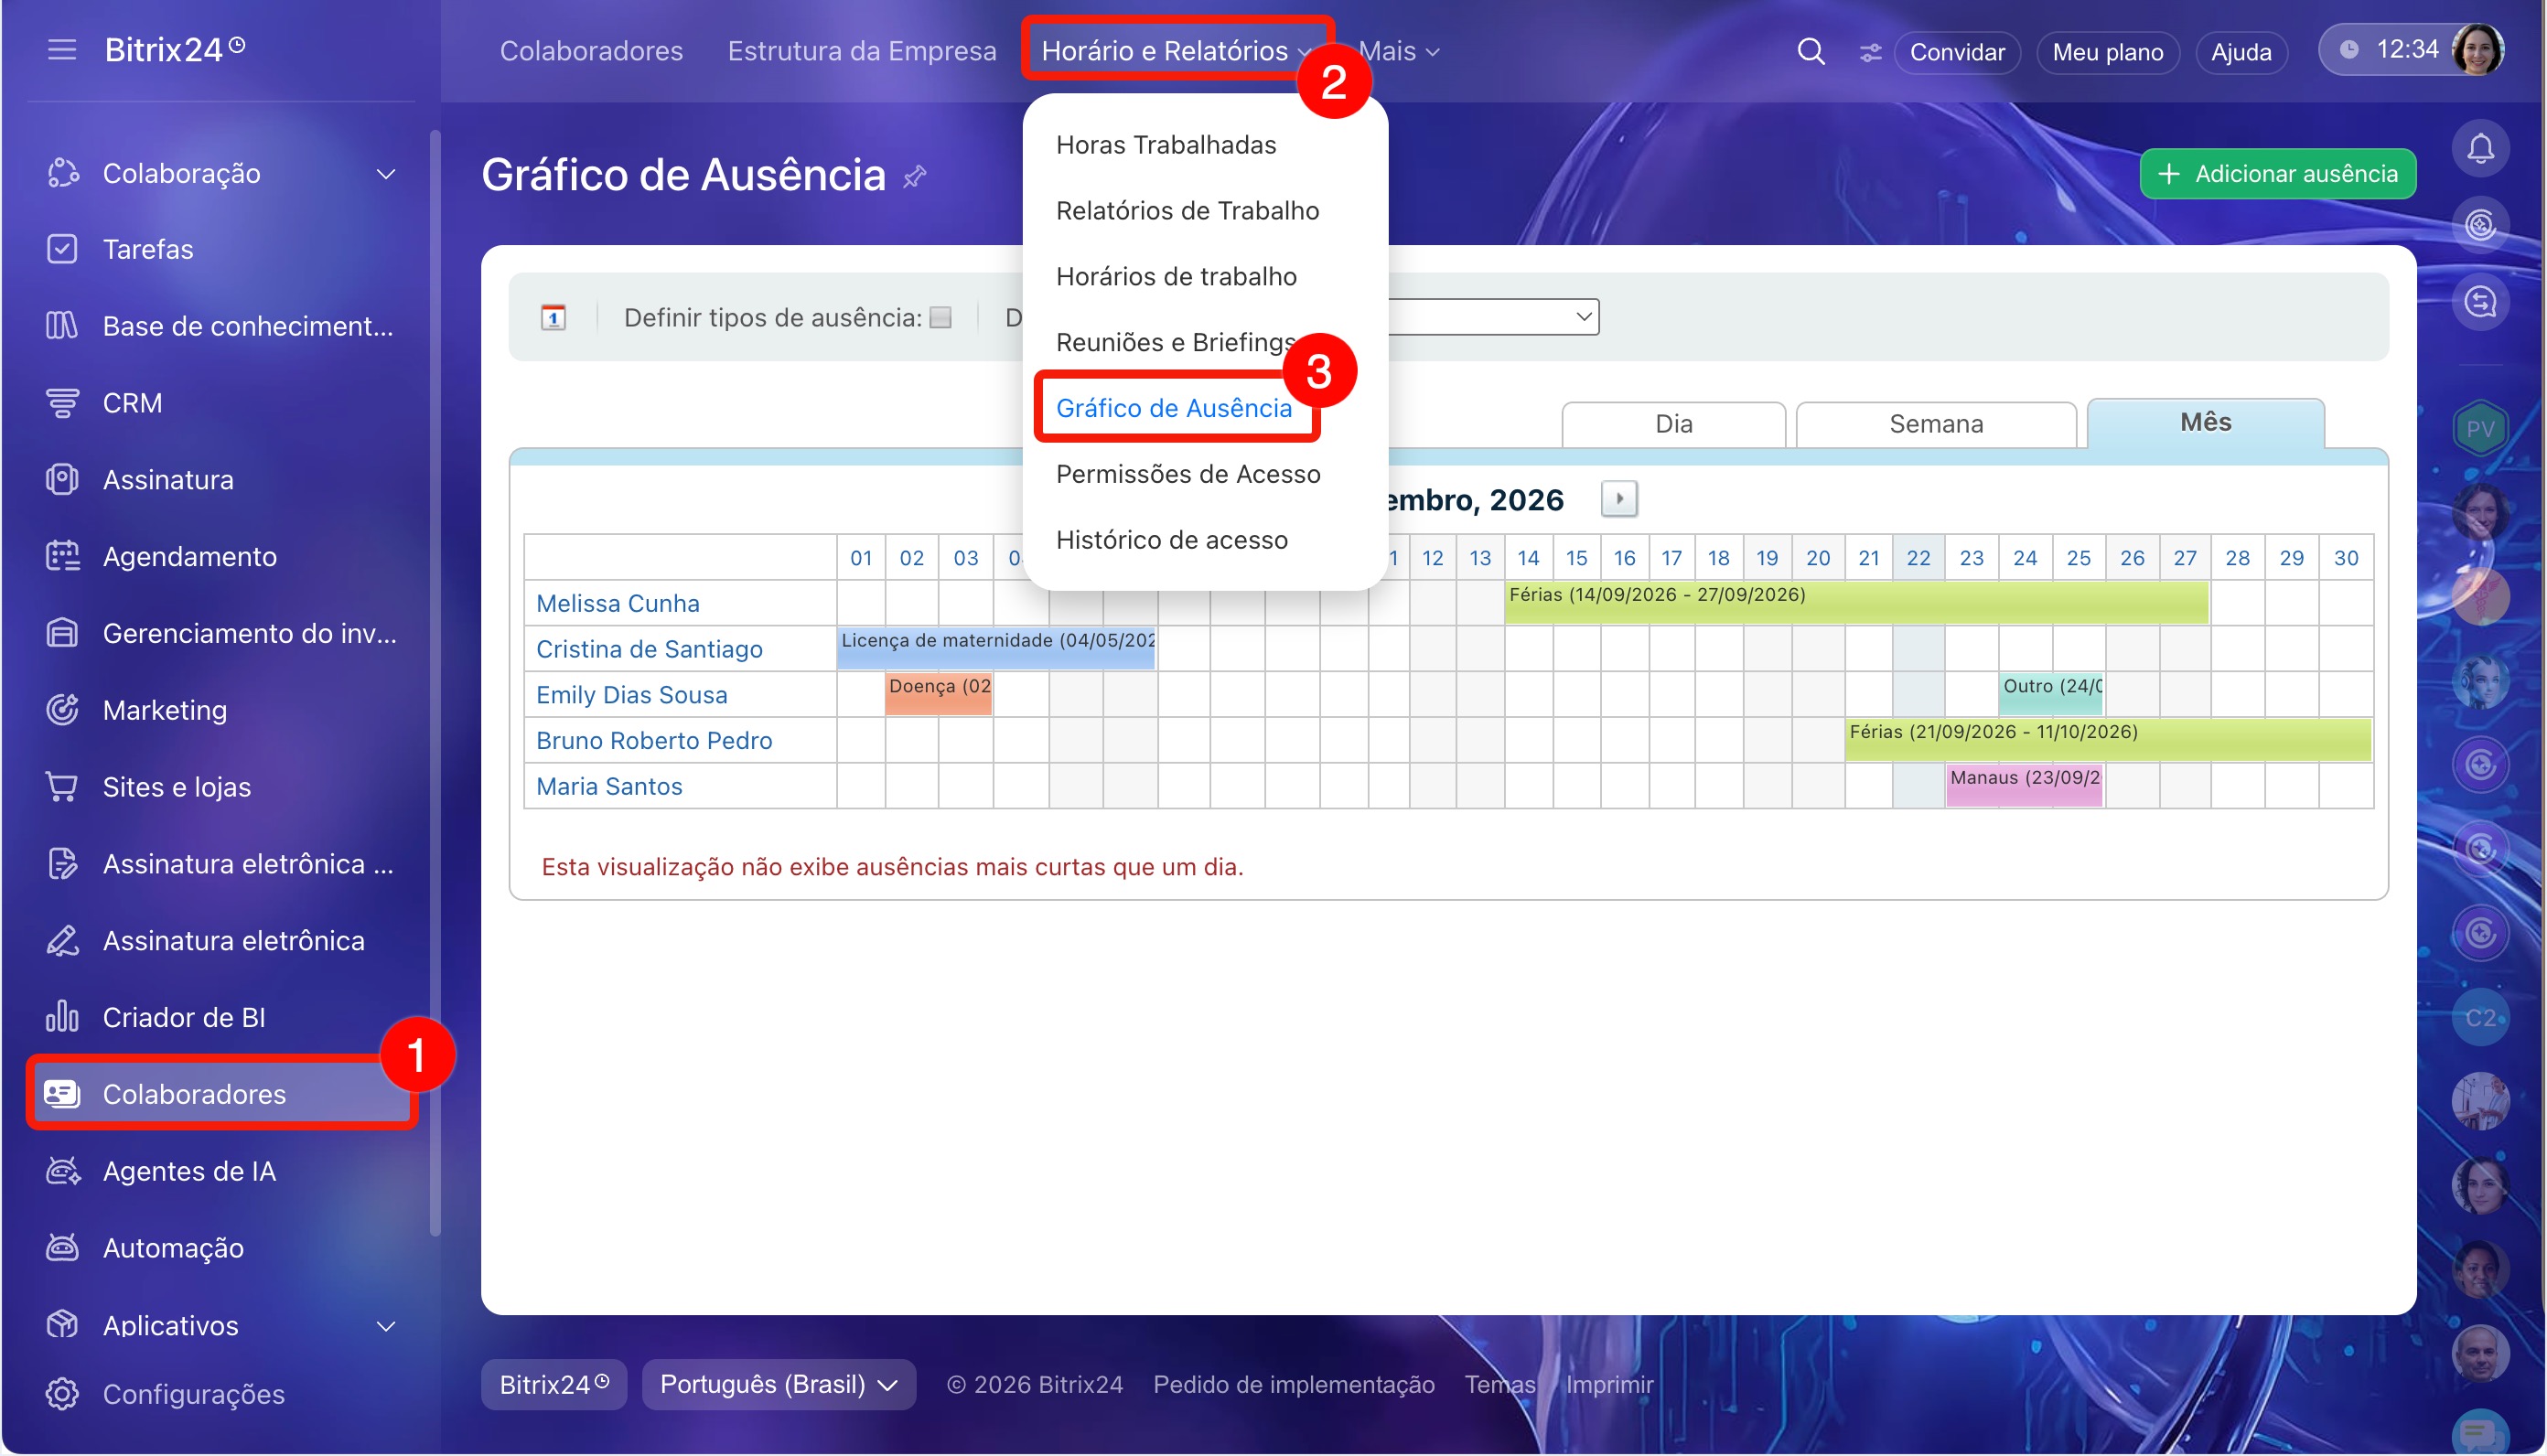Click the Adicionar ausência button
This screenshot has height=1456, width=2547.
coord(2278,174)
